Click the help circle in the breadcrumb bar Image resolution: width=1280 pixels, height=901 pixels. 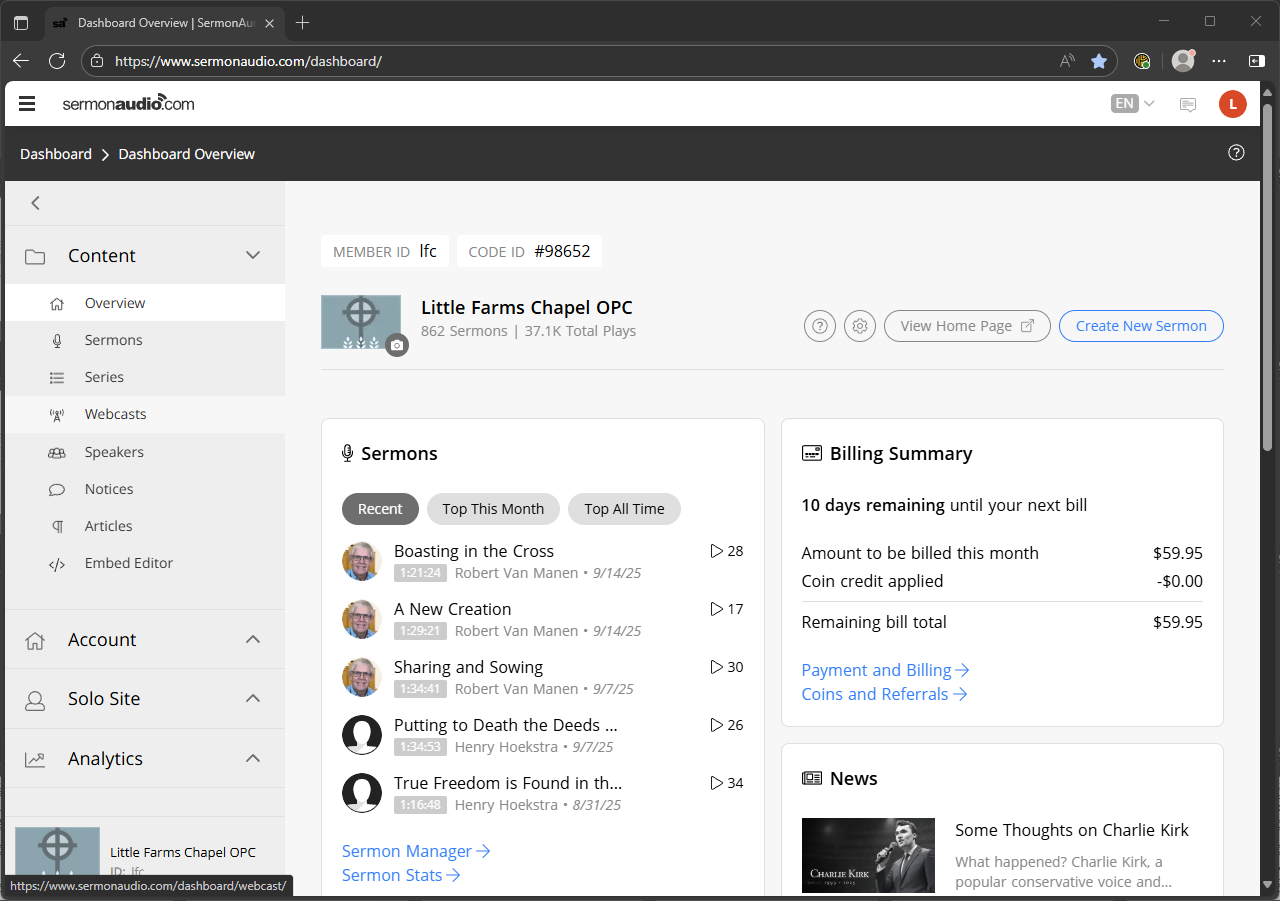click(1236, 153)
